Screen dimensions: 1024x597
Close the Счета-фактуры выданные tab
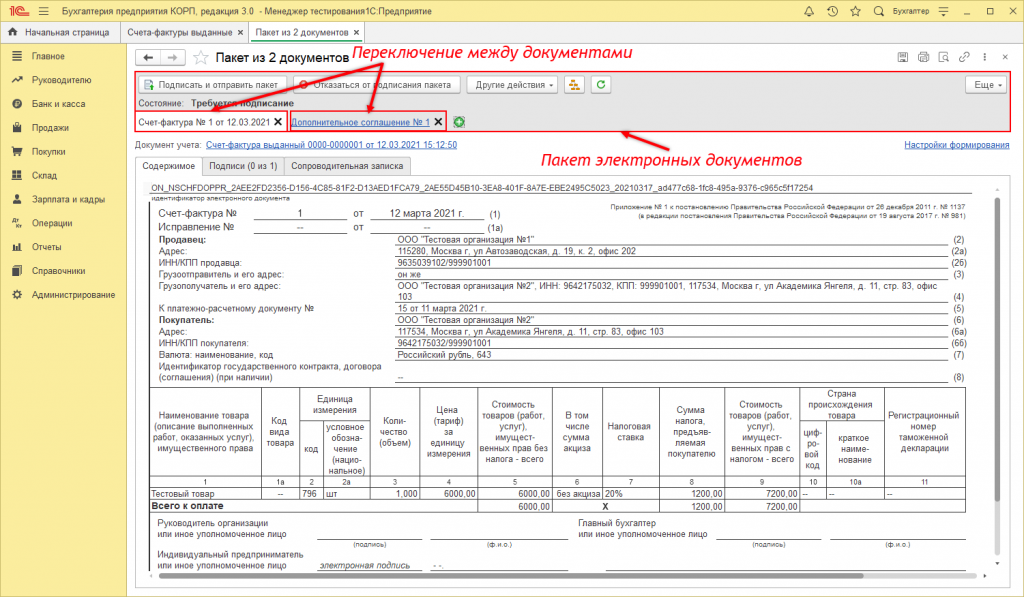[240, 32]
